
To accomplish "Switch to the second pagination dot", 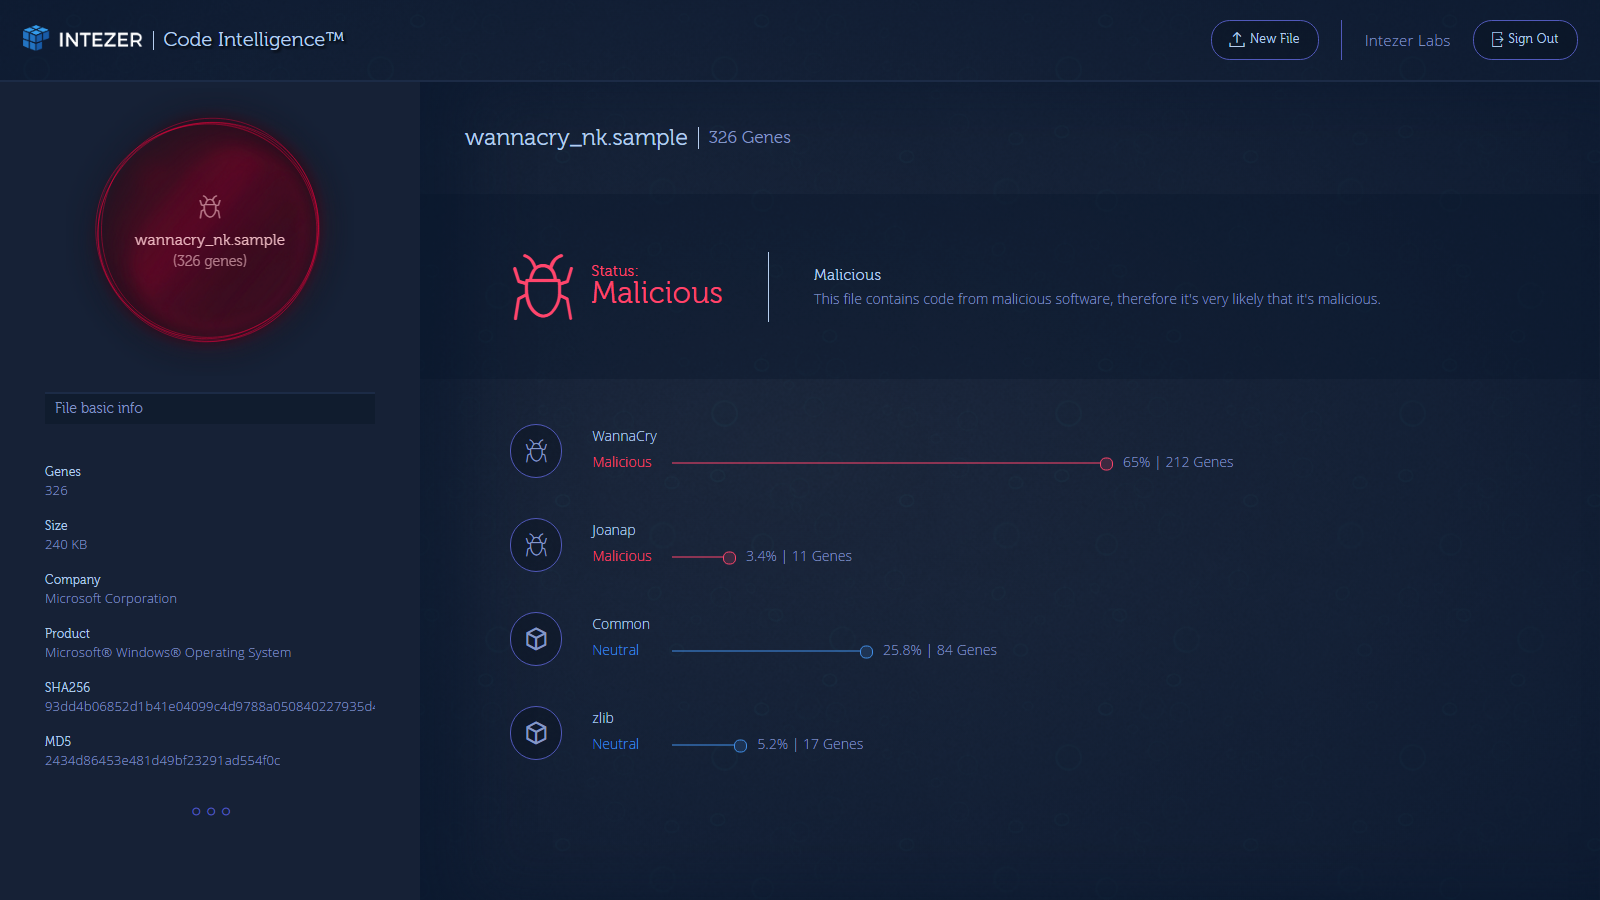I will click(211, 811).
